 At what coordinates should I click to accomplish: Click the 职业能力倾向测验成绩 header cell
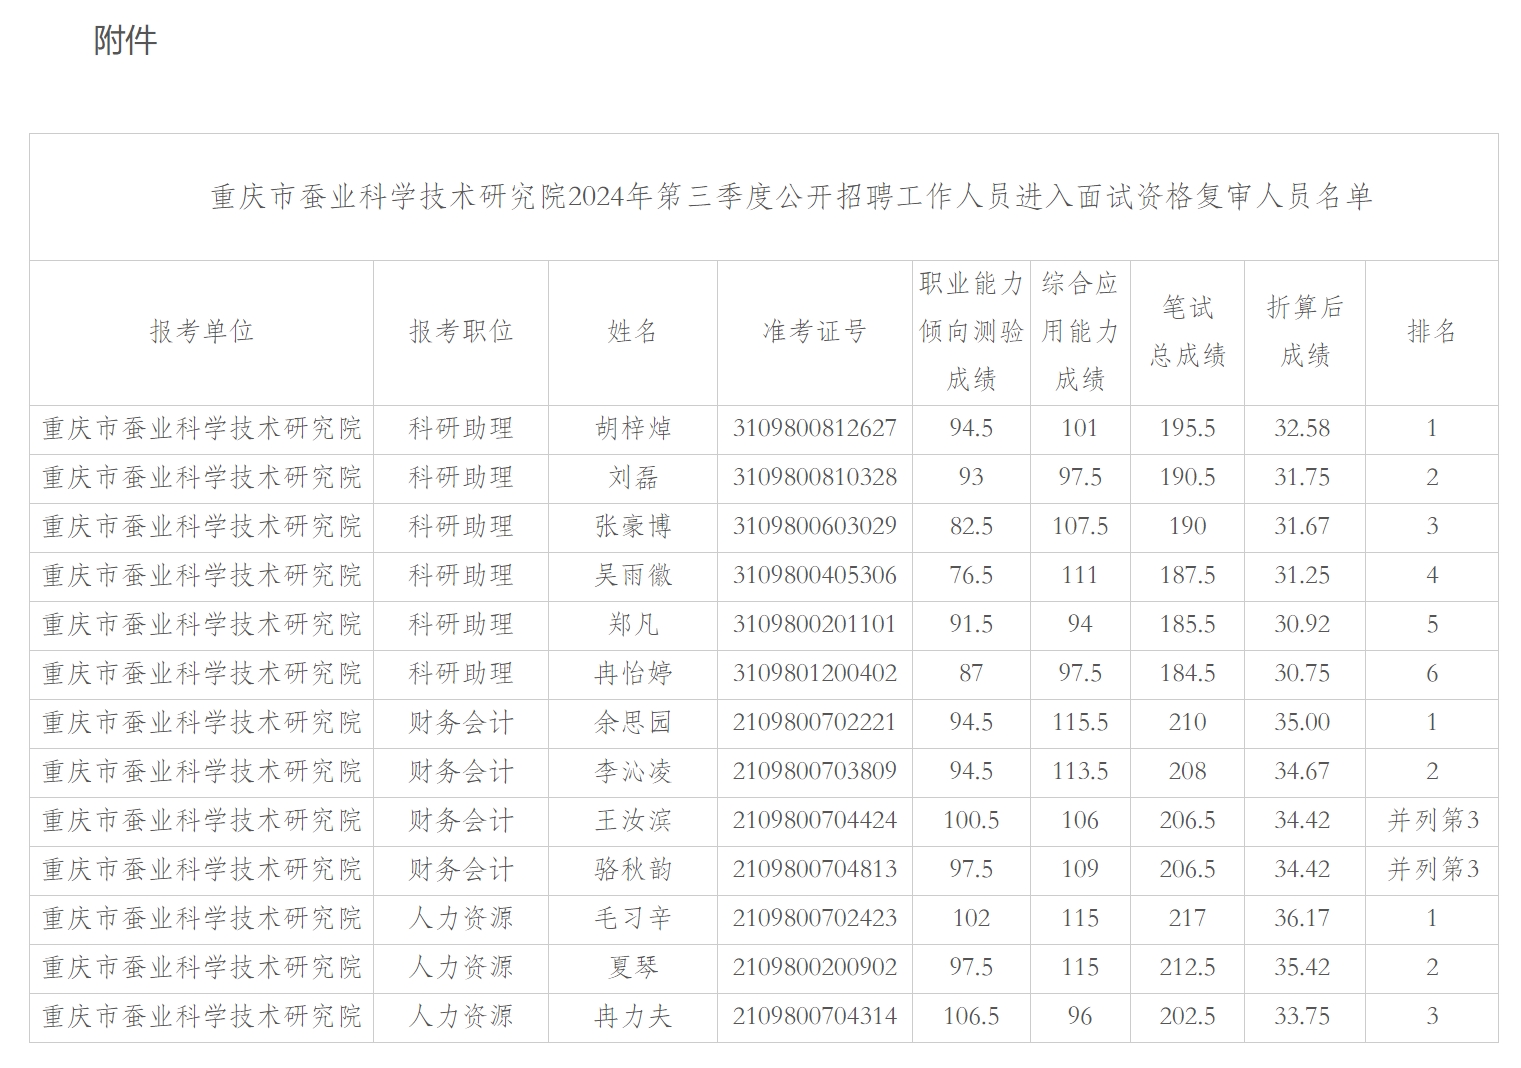[x=970, y=332]
